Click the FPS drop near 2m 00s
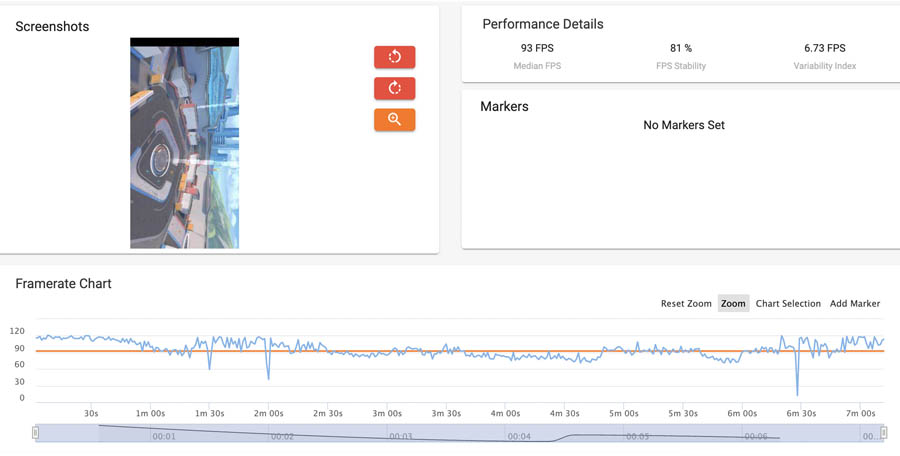900x456 pixels. (x=268, y=376)
